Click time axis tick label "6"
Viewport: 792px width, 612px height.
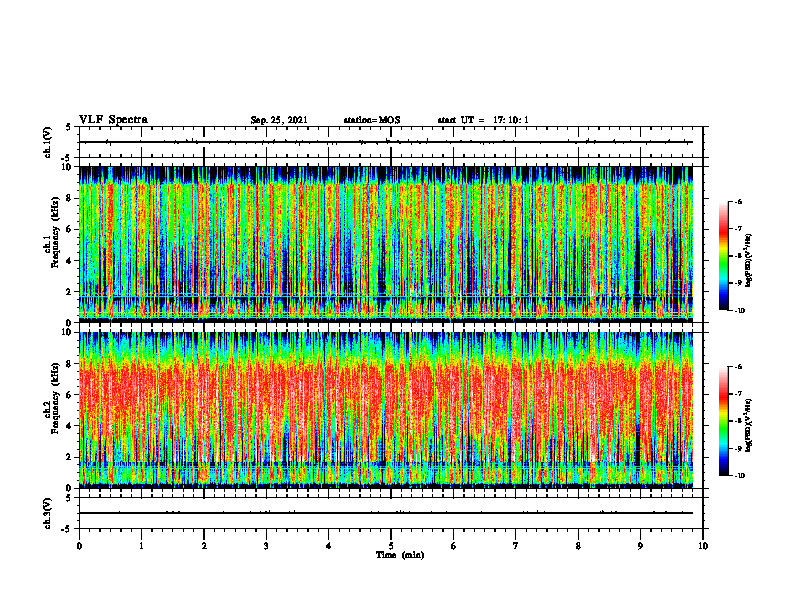click(454, 546)
